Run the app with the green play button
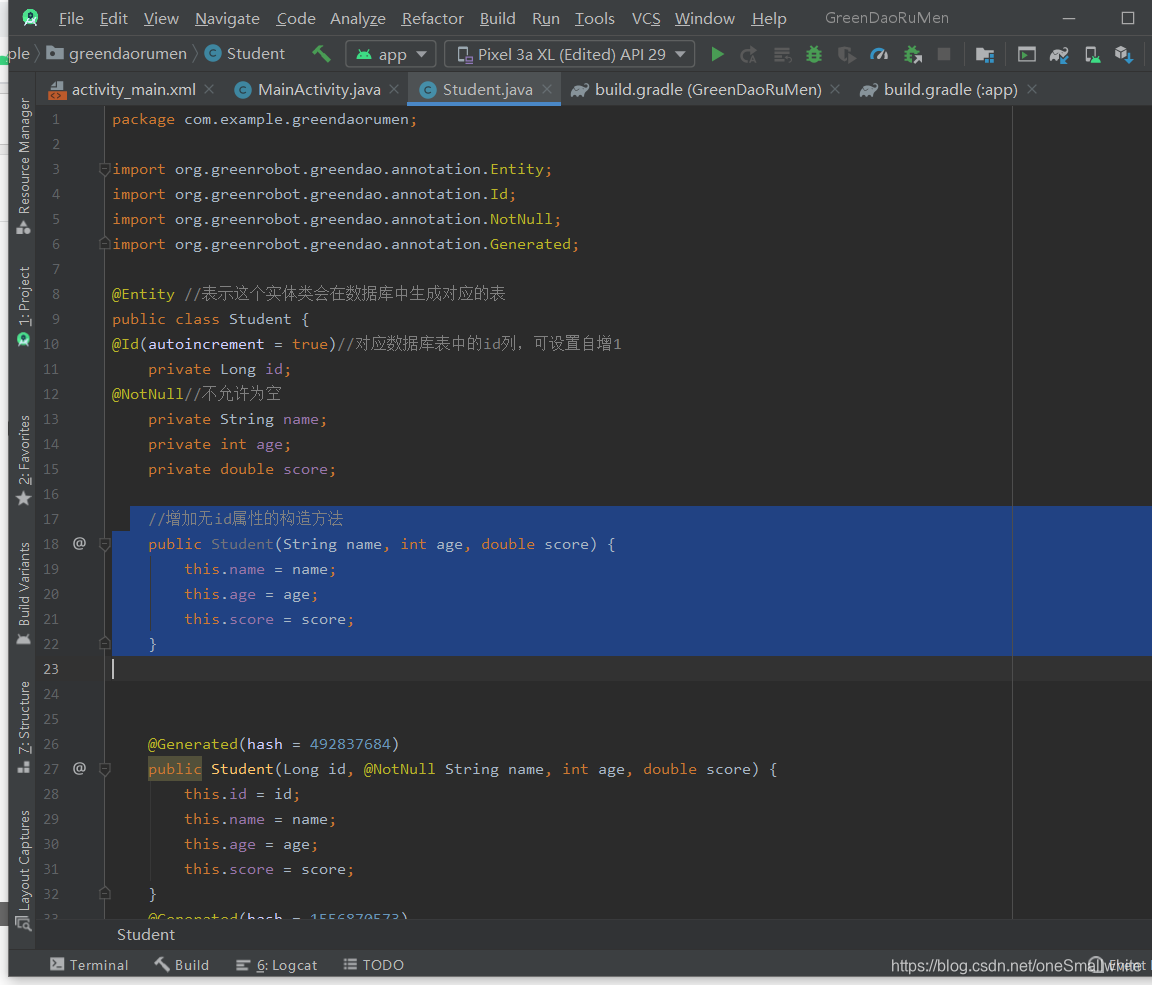 pyautogui.click(x=717, y=54)
